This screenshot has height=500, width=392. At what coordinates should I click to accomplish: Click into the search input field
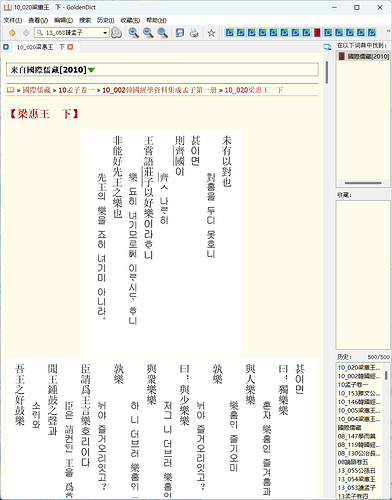[72, 33]
